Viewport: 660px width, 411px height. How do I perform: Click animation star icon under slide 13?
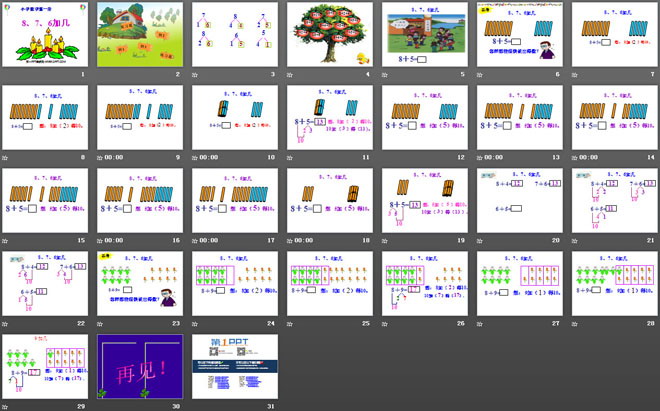[x=479, y=157]
